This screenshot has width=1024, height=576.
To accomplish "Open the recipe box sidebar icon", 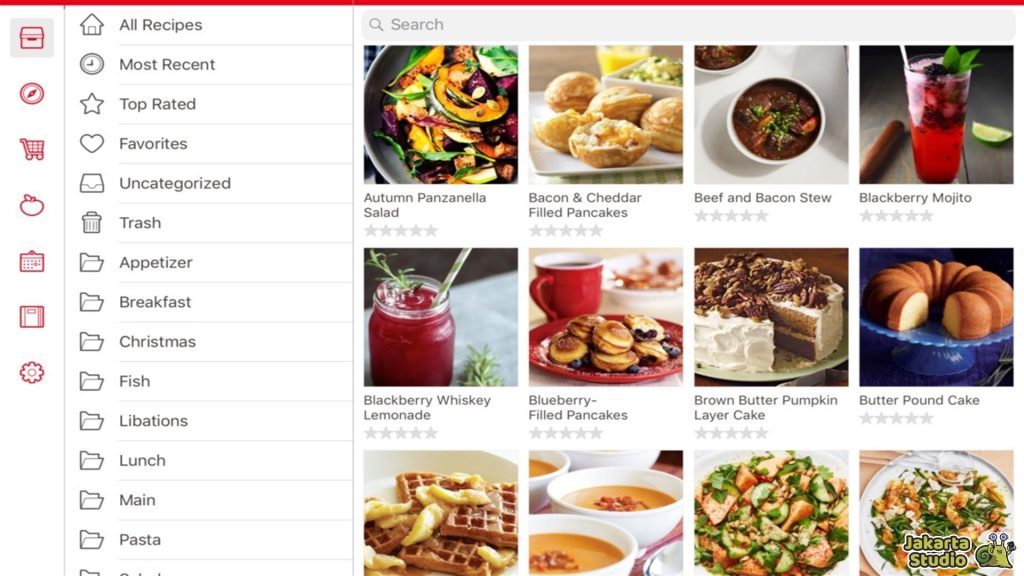I will (x=32, y=38).
